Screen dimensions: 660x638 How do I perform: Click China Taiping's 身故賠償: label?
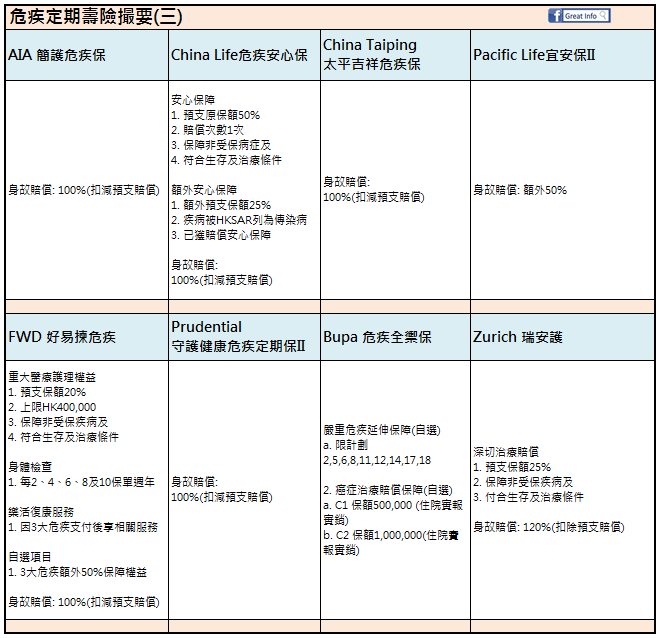347,182
